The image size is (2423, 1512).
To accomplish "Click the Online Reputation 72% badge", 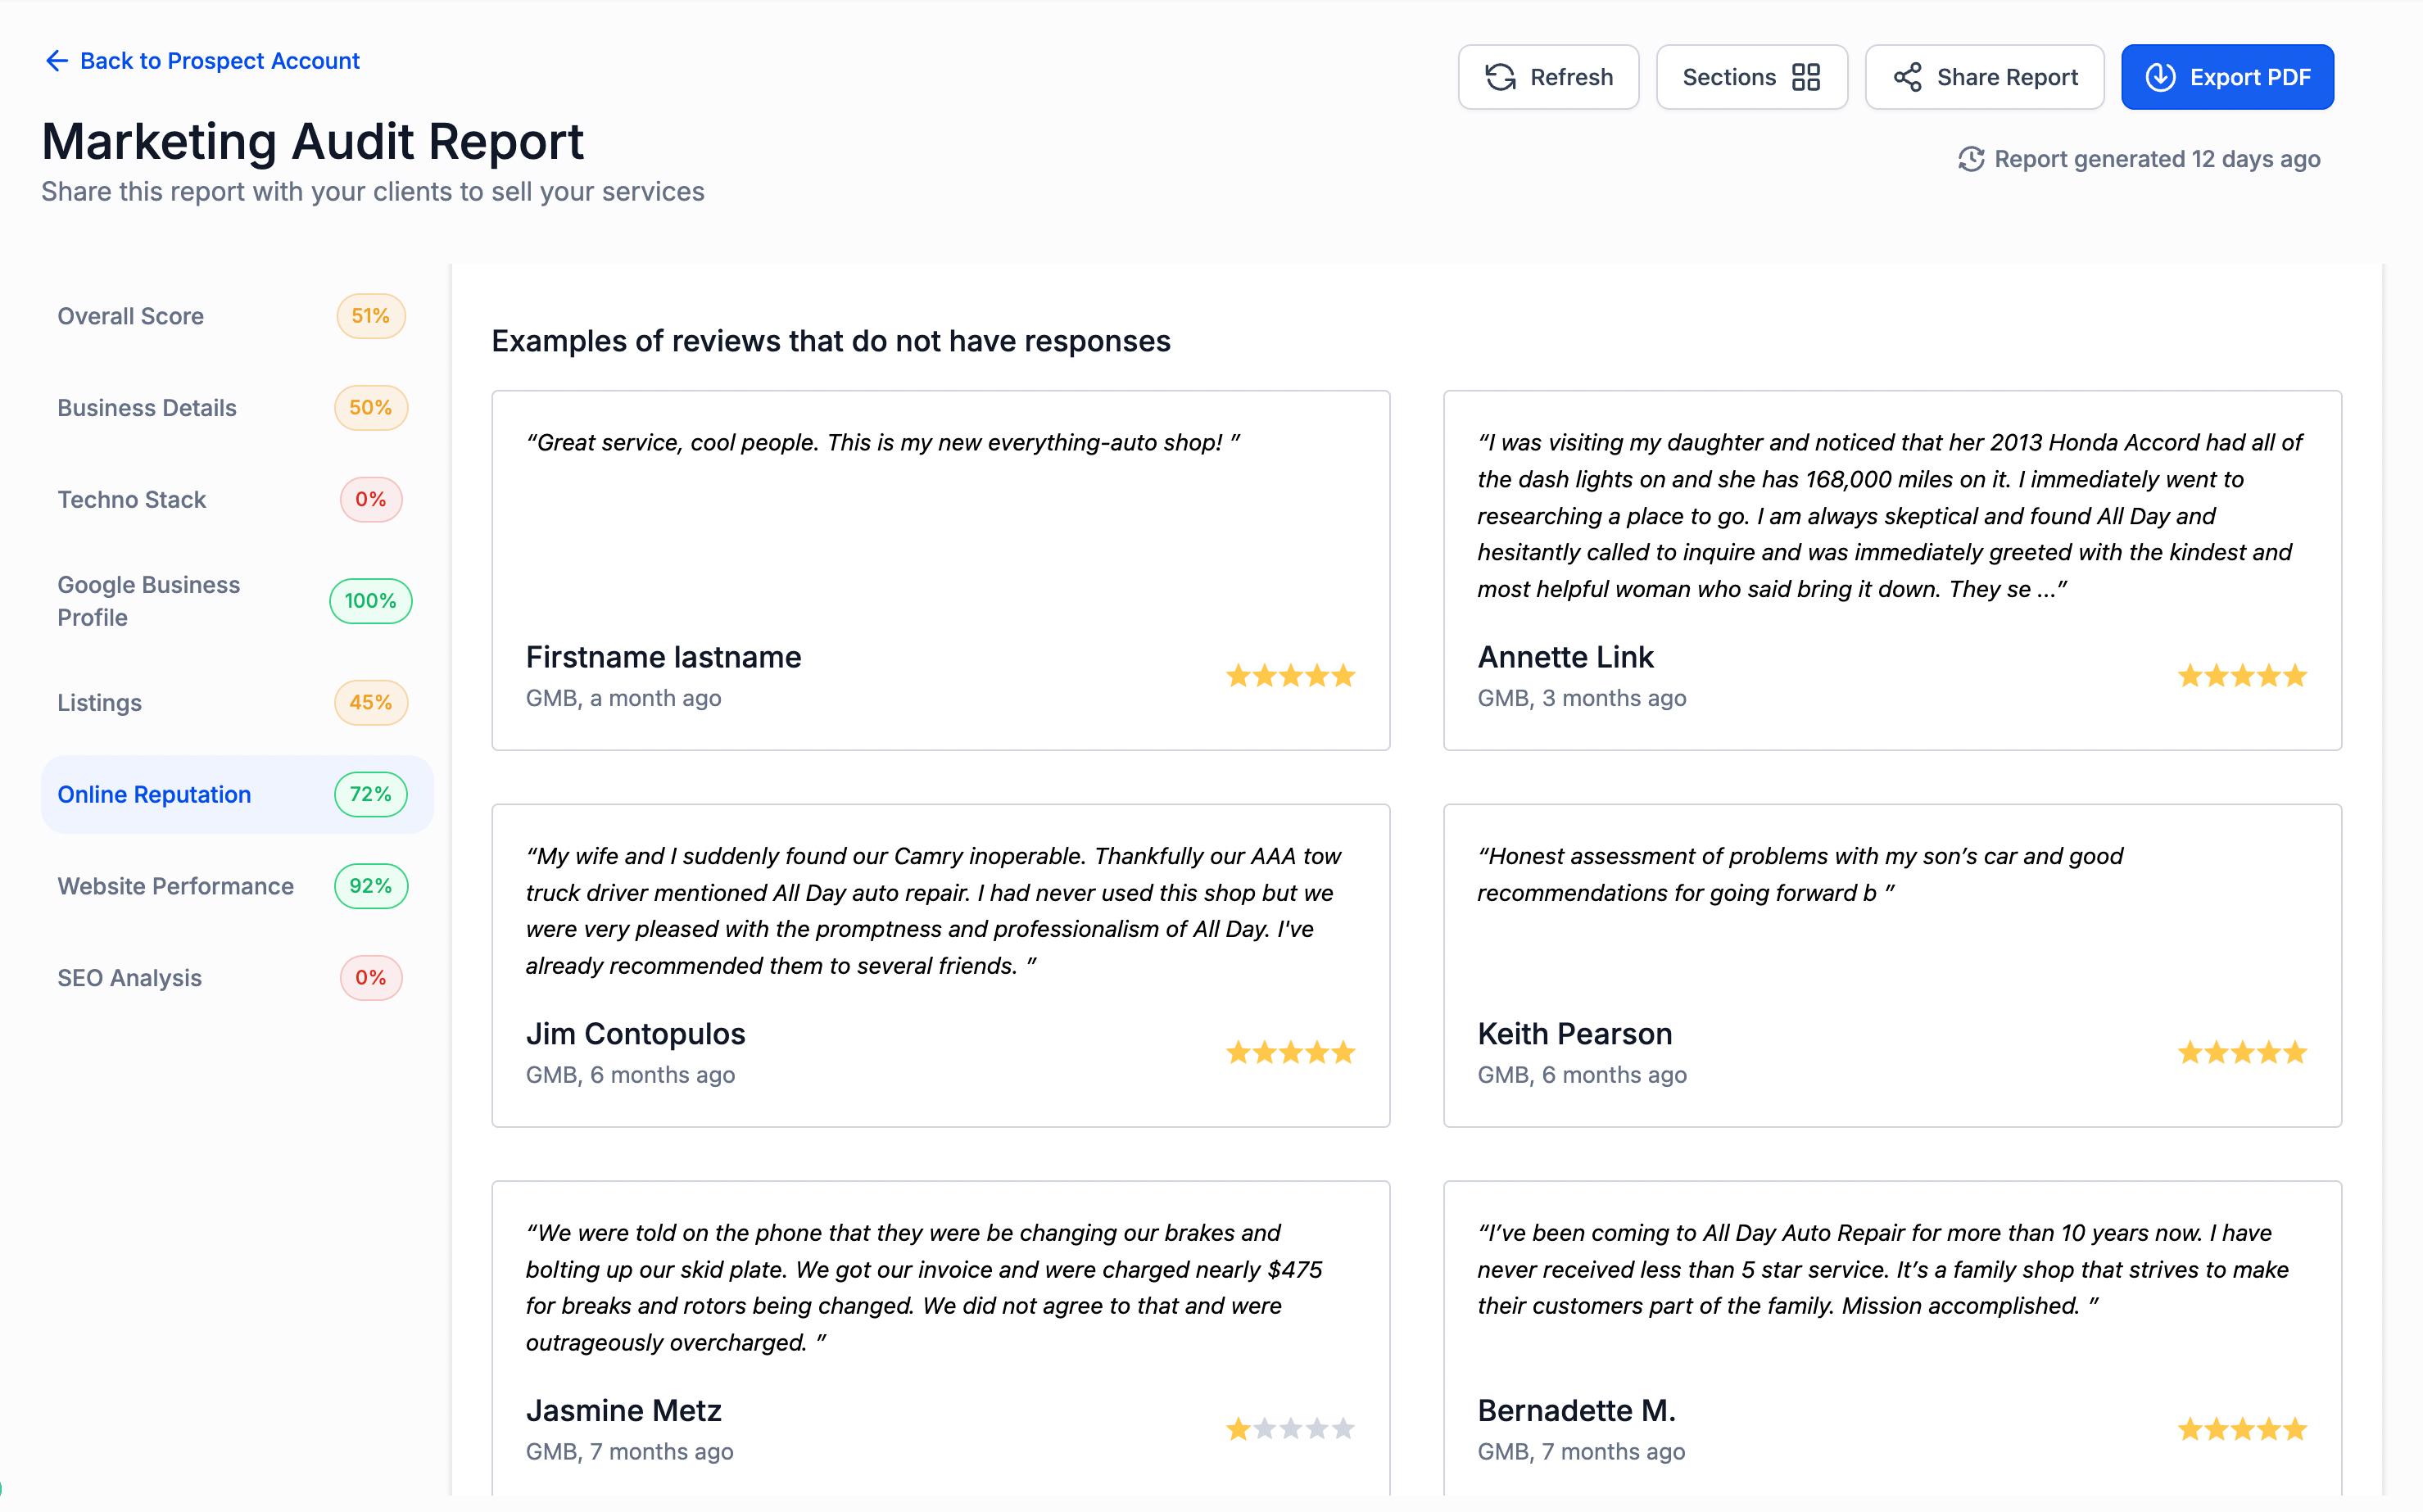I will coord(370,794).
